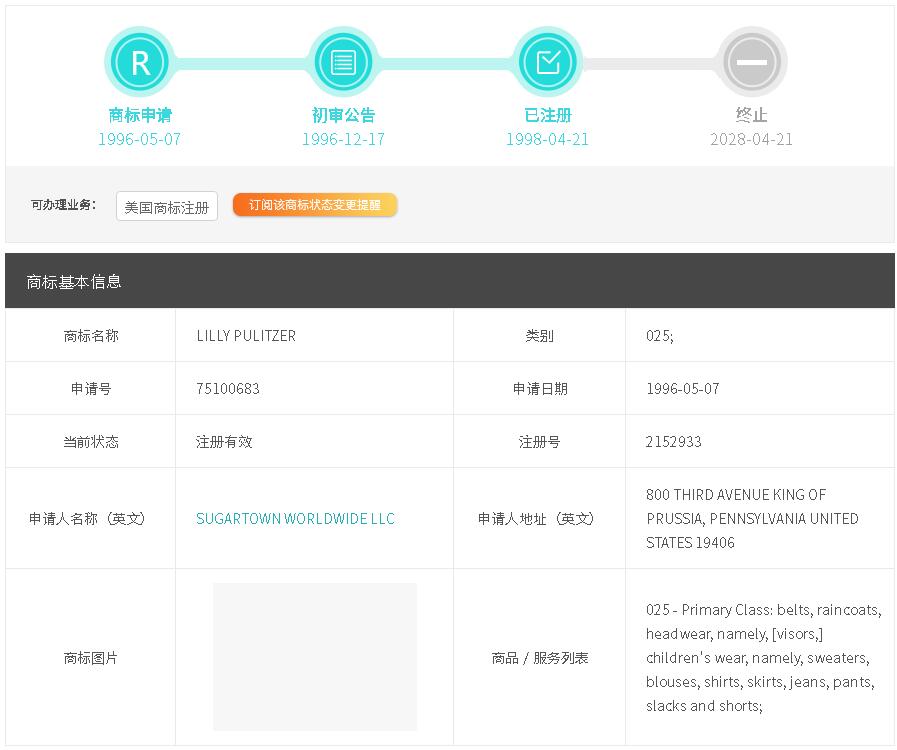Image resolution: width=897 pixels, height=750 pixels.
Task: Click the grey 终止 minus icon
Action: (x=751, y=62)
